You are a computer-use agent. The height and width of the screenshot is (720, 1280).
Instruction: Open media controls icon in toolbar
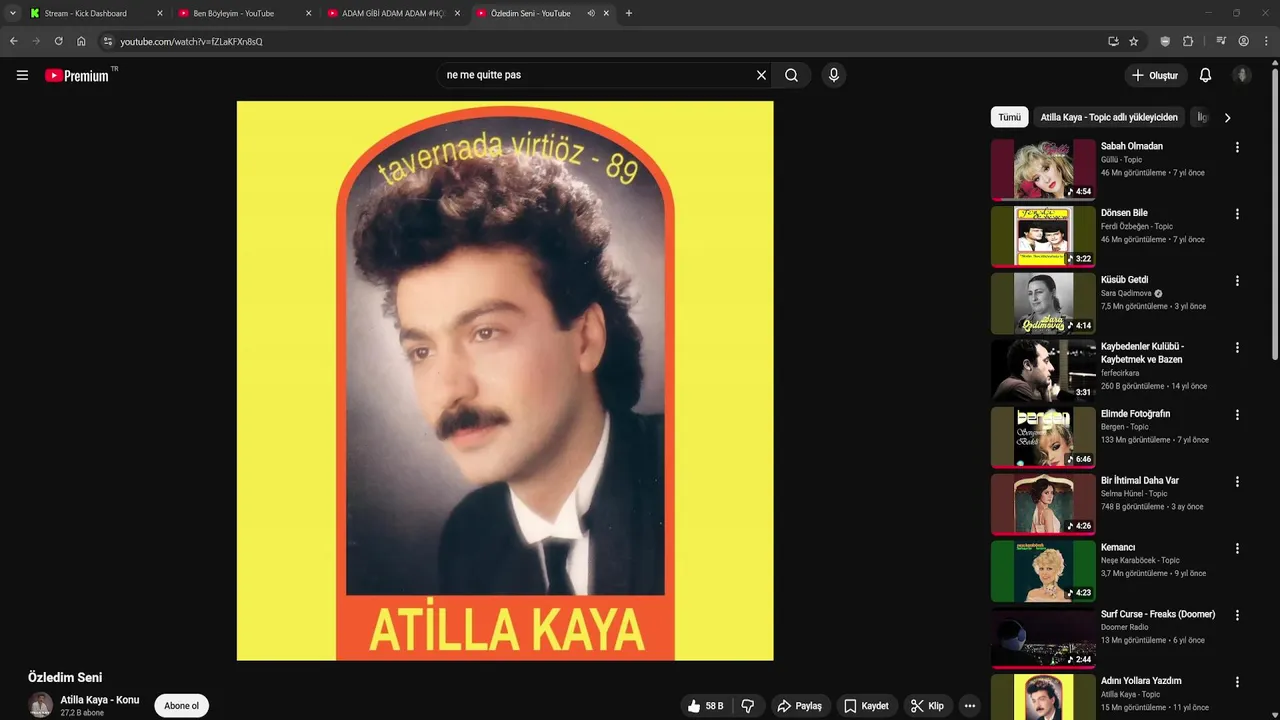point(1221,41)
